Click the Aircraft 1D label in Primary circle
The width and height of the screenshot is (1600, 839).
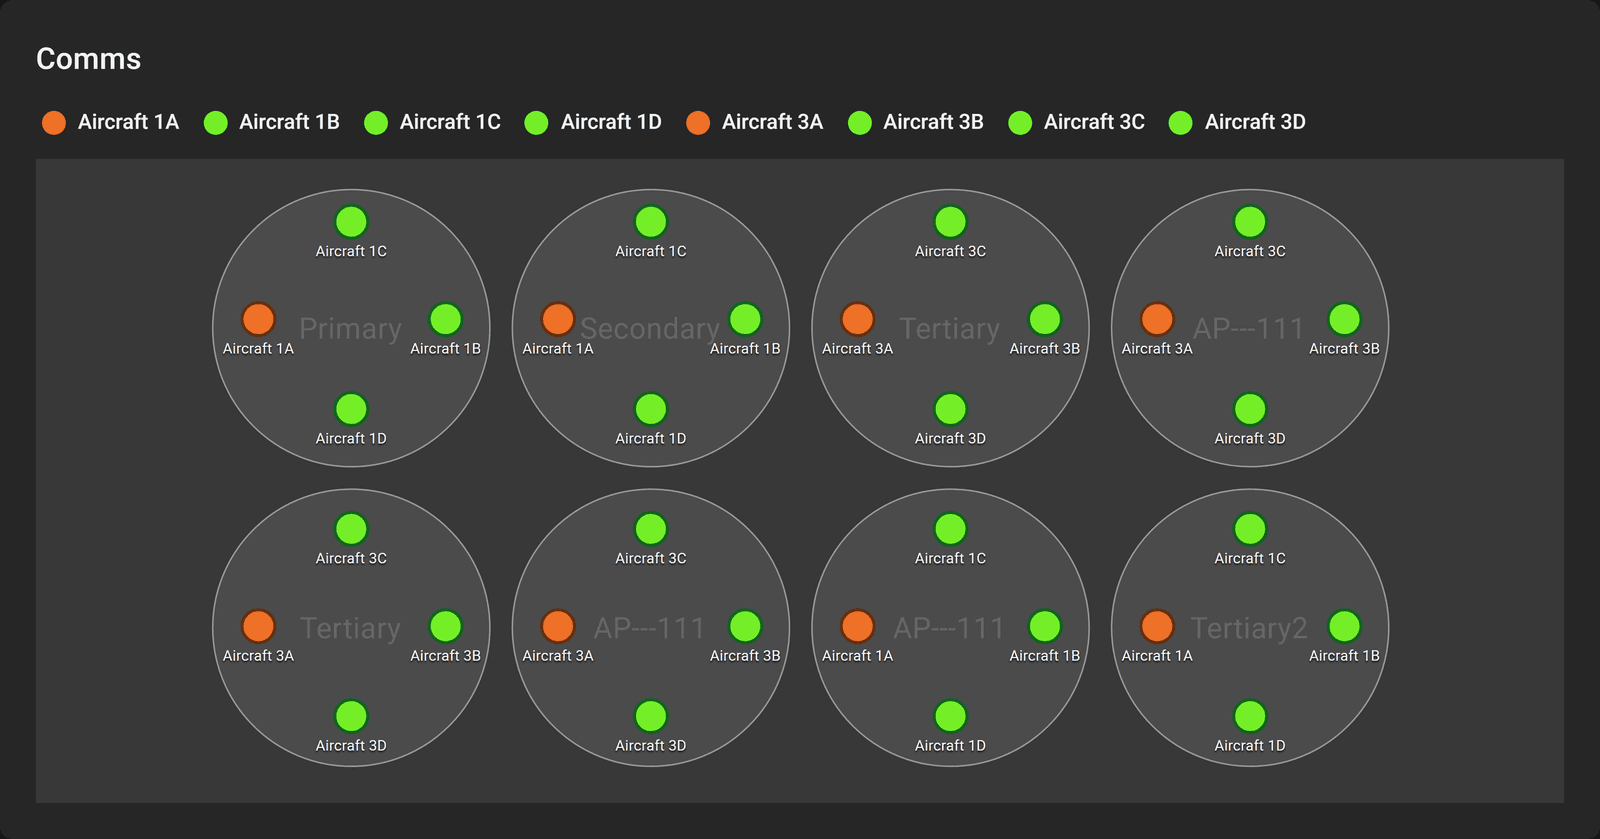pos(351,439)
